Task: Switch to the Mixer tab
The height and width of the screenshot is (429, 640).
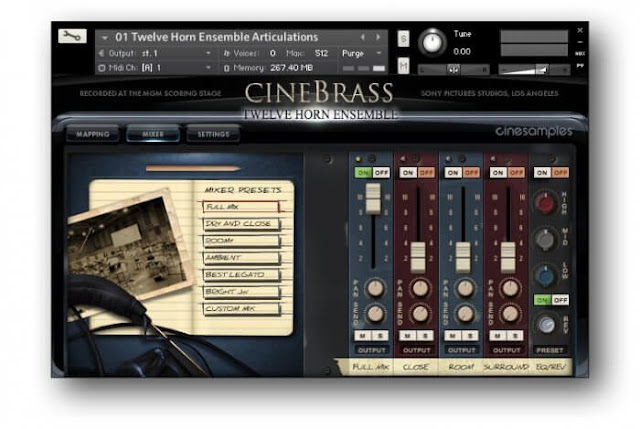Action: click(x=153, y=134)
